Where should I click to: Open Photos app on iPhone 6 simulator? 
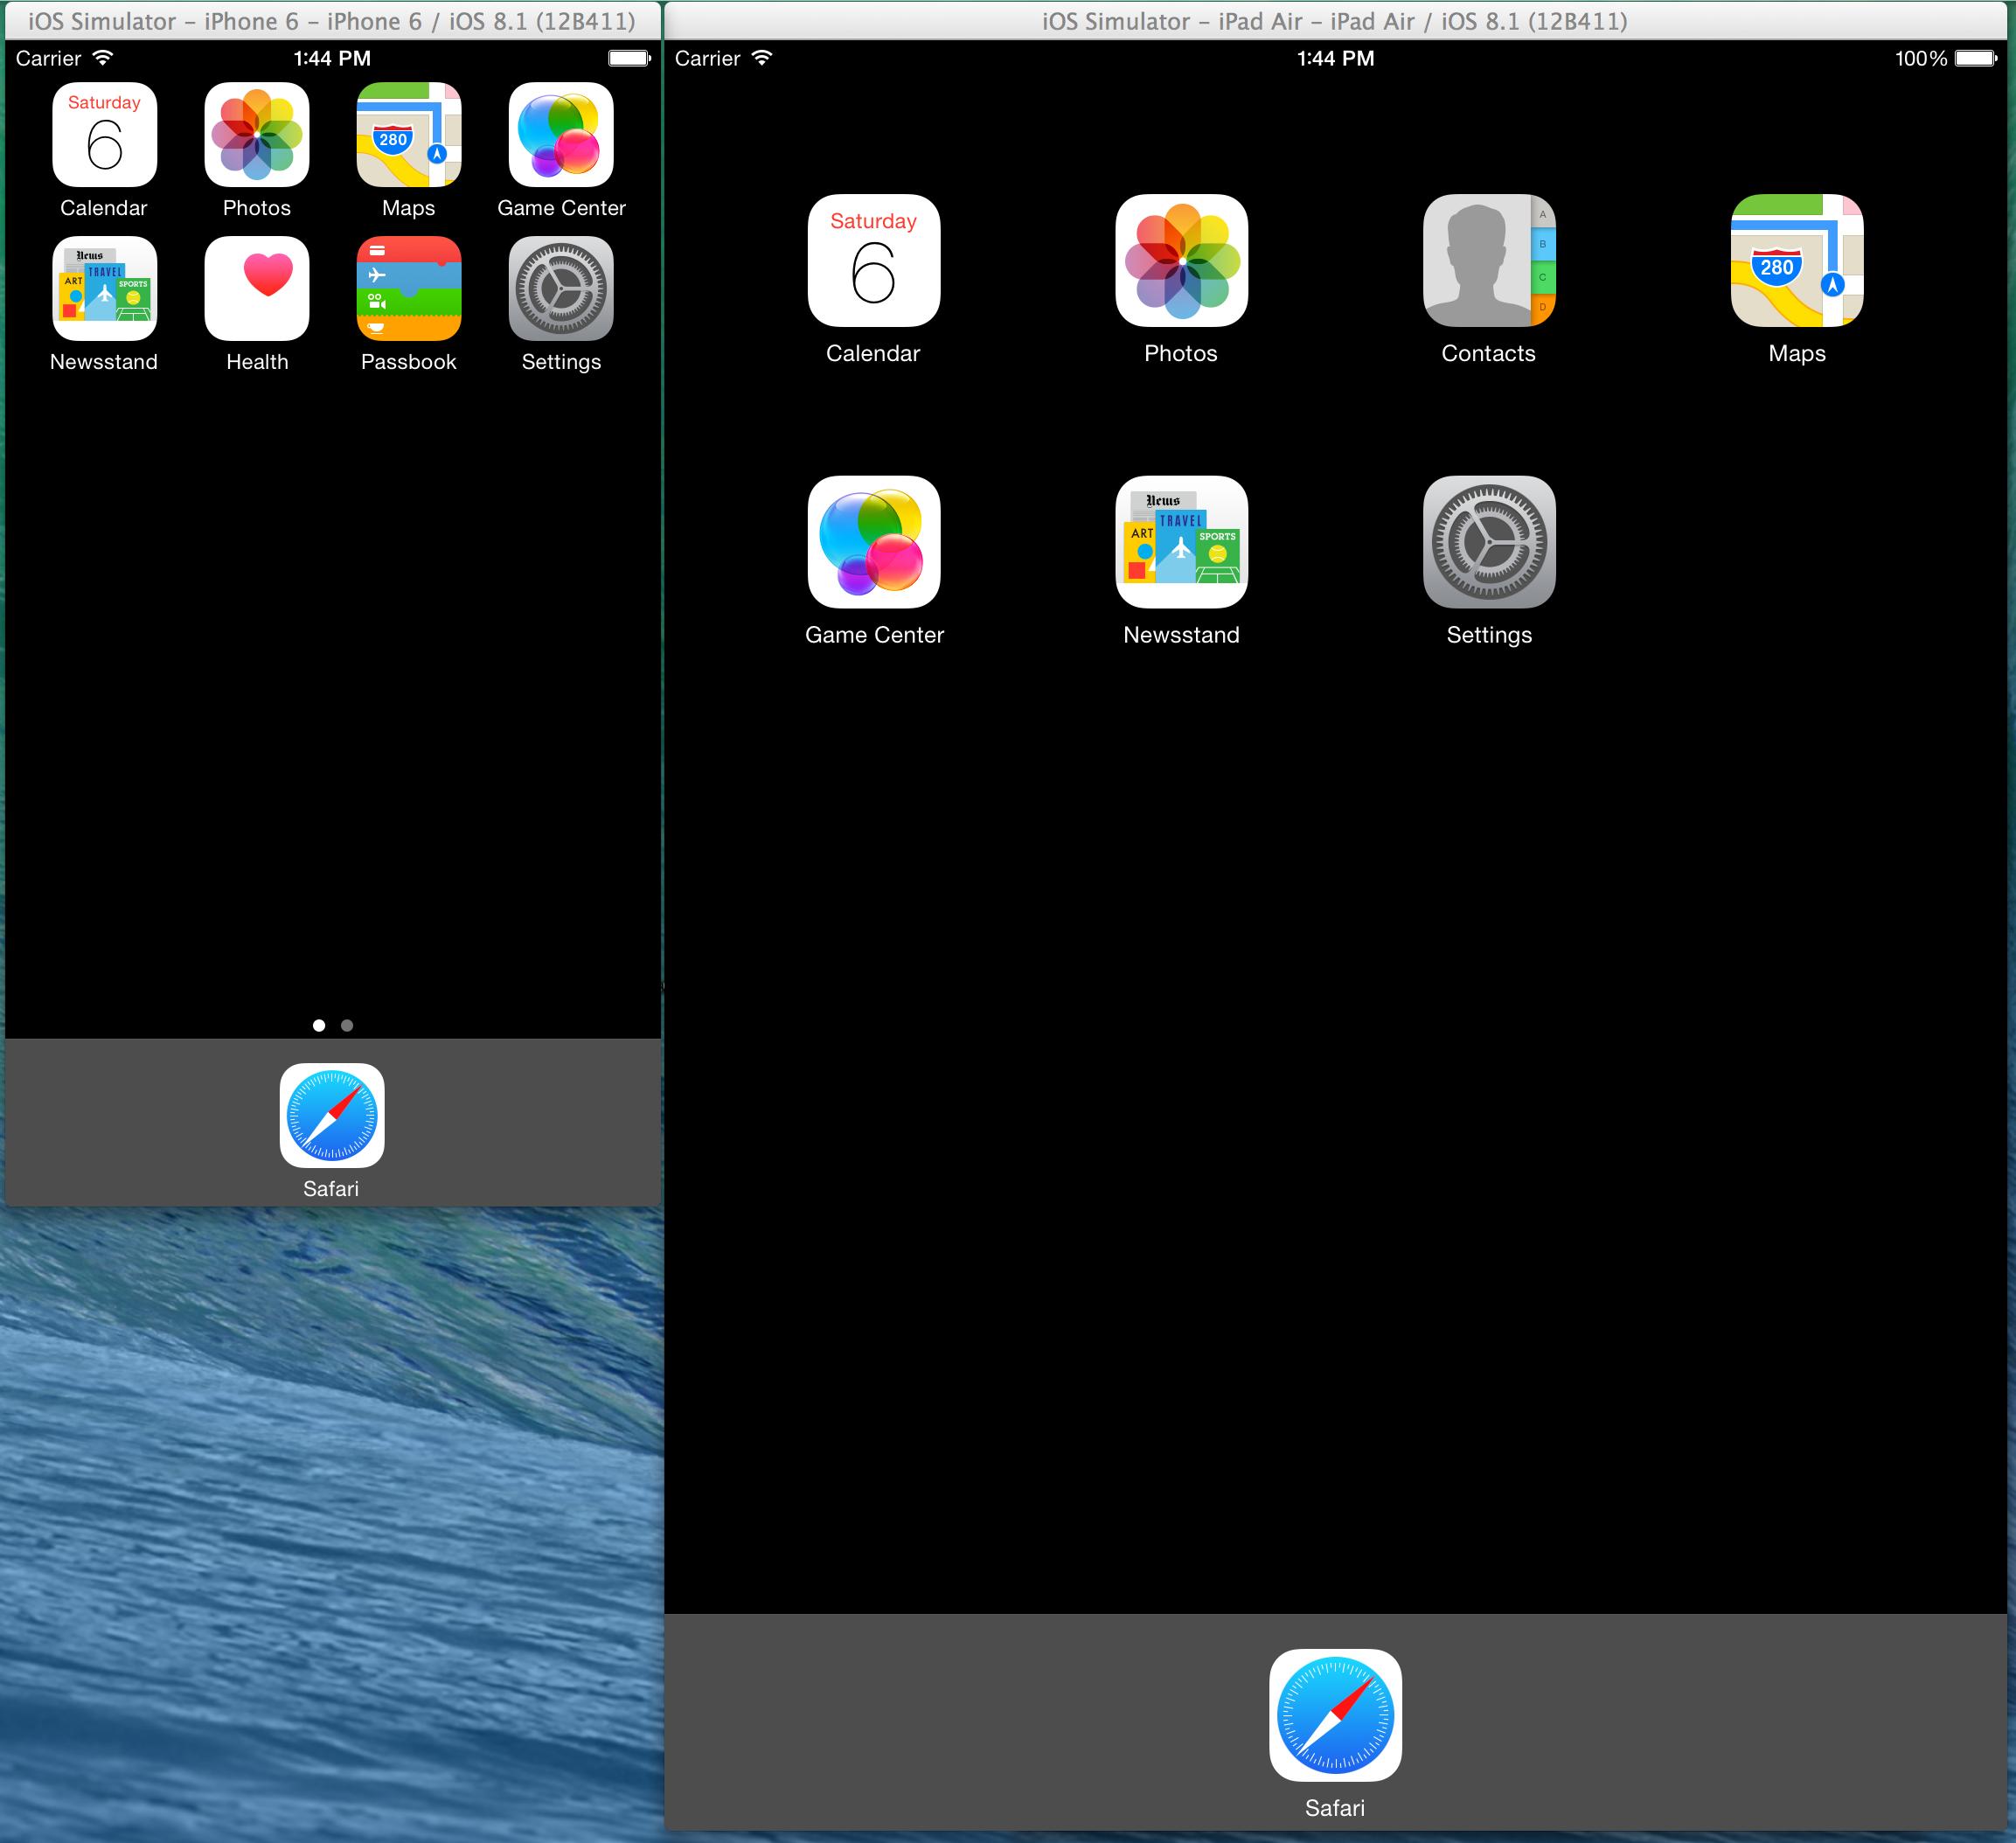[257, 135]
